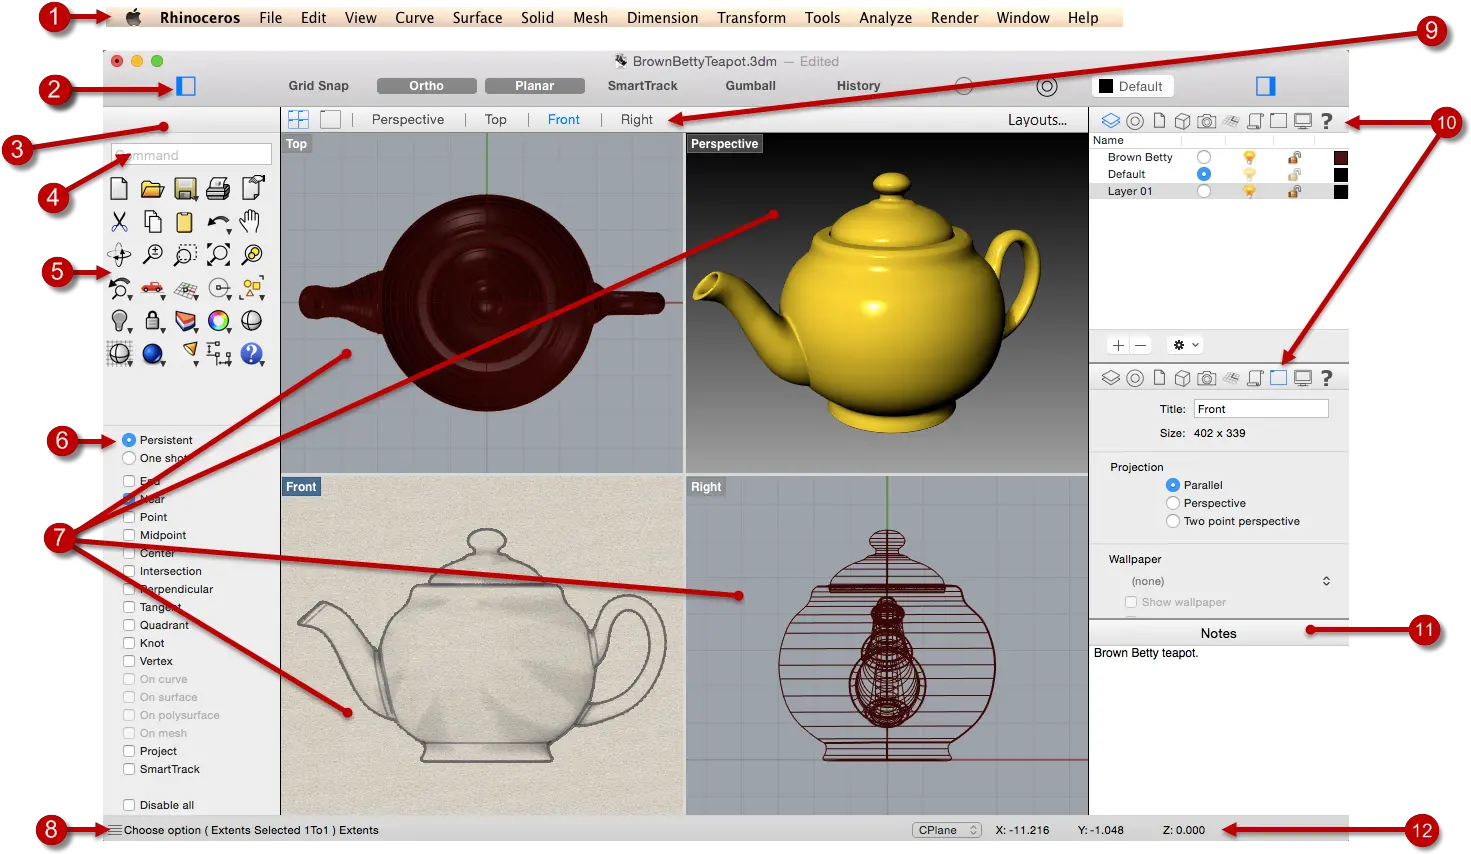Tick the Disable all checkbox
The width and height of the screenshot is (1471, 854).
coord(129,805)
